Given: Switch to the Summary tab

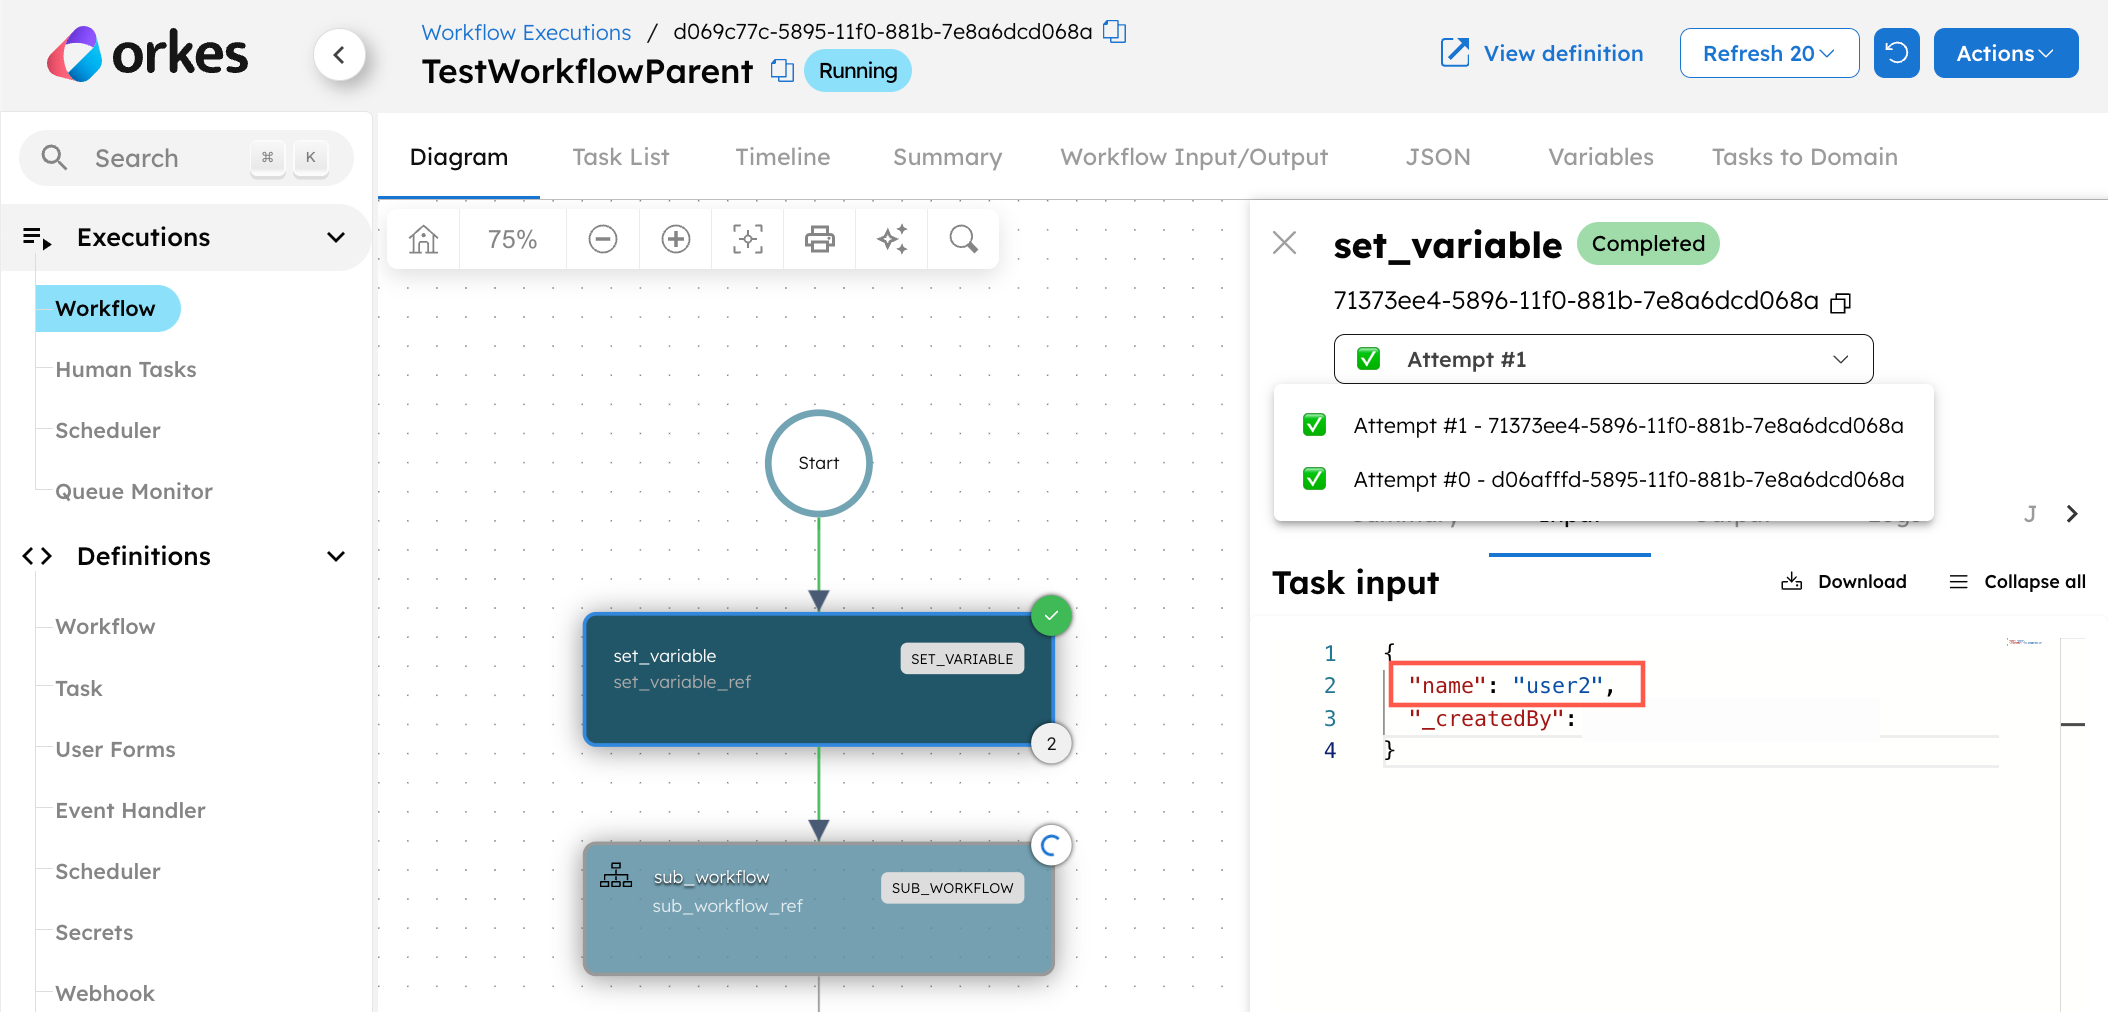Looking at the screenshot, I should [947, 157].
